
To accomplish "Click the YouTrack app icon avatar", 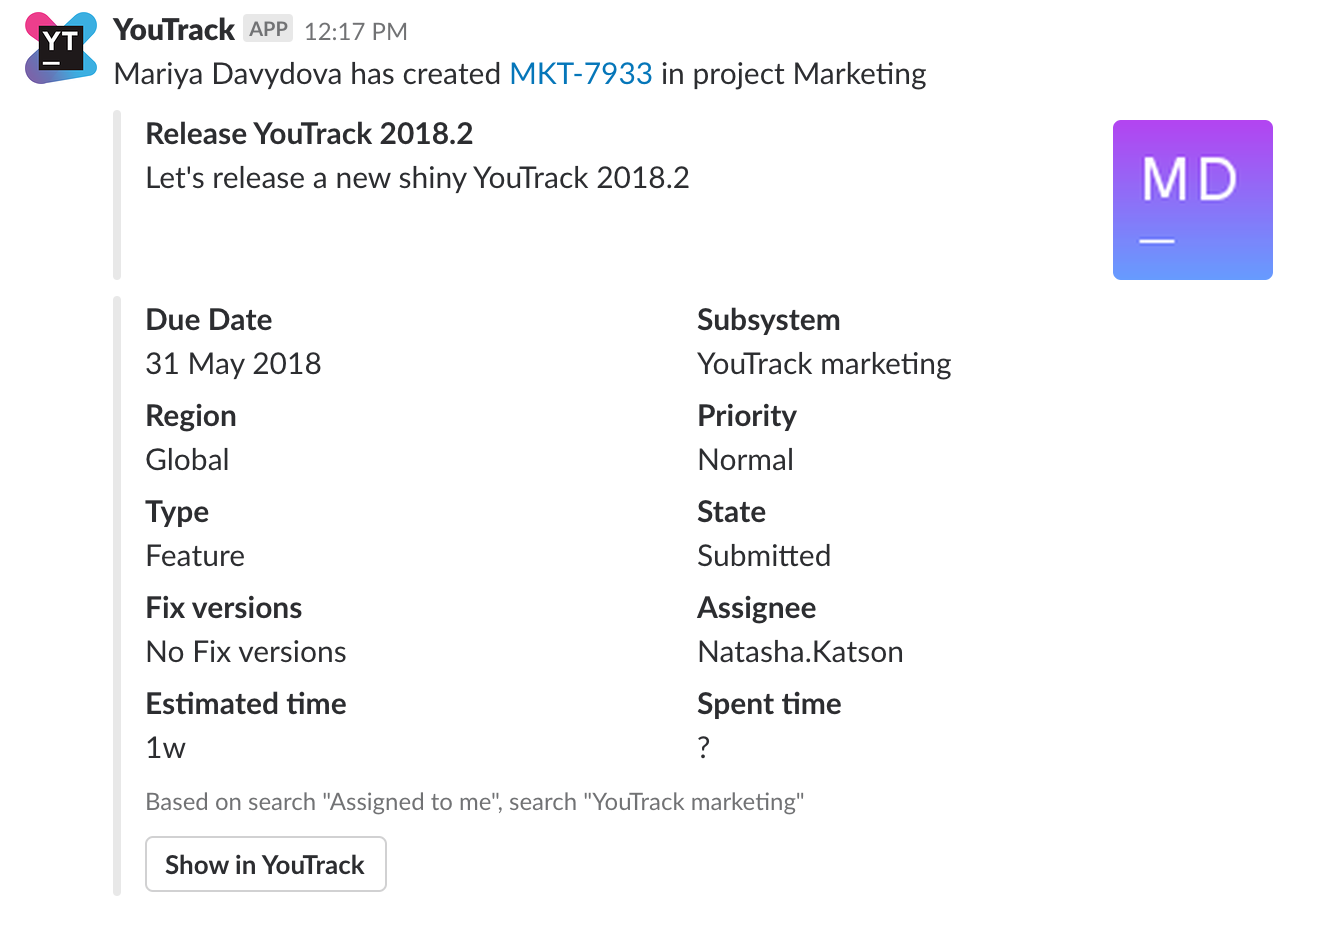I will [60, 47].
